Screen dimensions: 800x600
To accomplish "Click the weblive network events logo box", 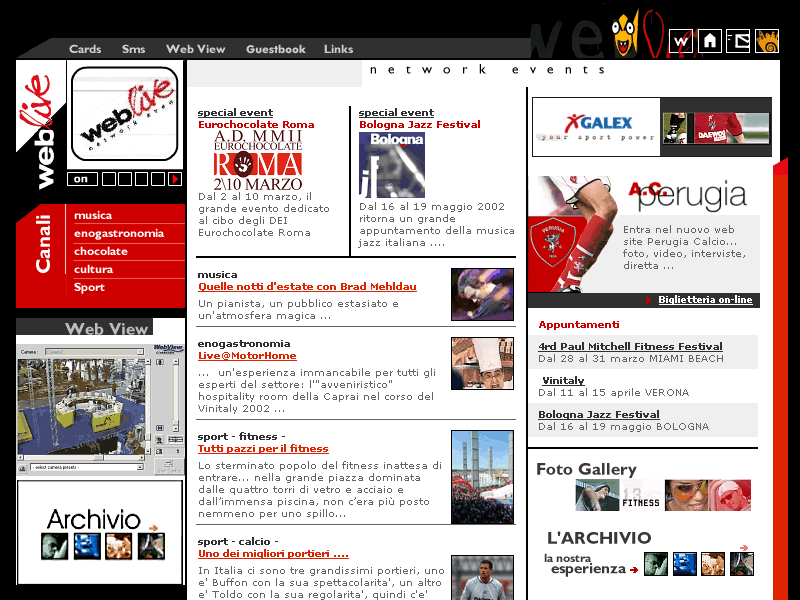I will pos(125,114).
